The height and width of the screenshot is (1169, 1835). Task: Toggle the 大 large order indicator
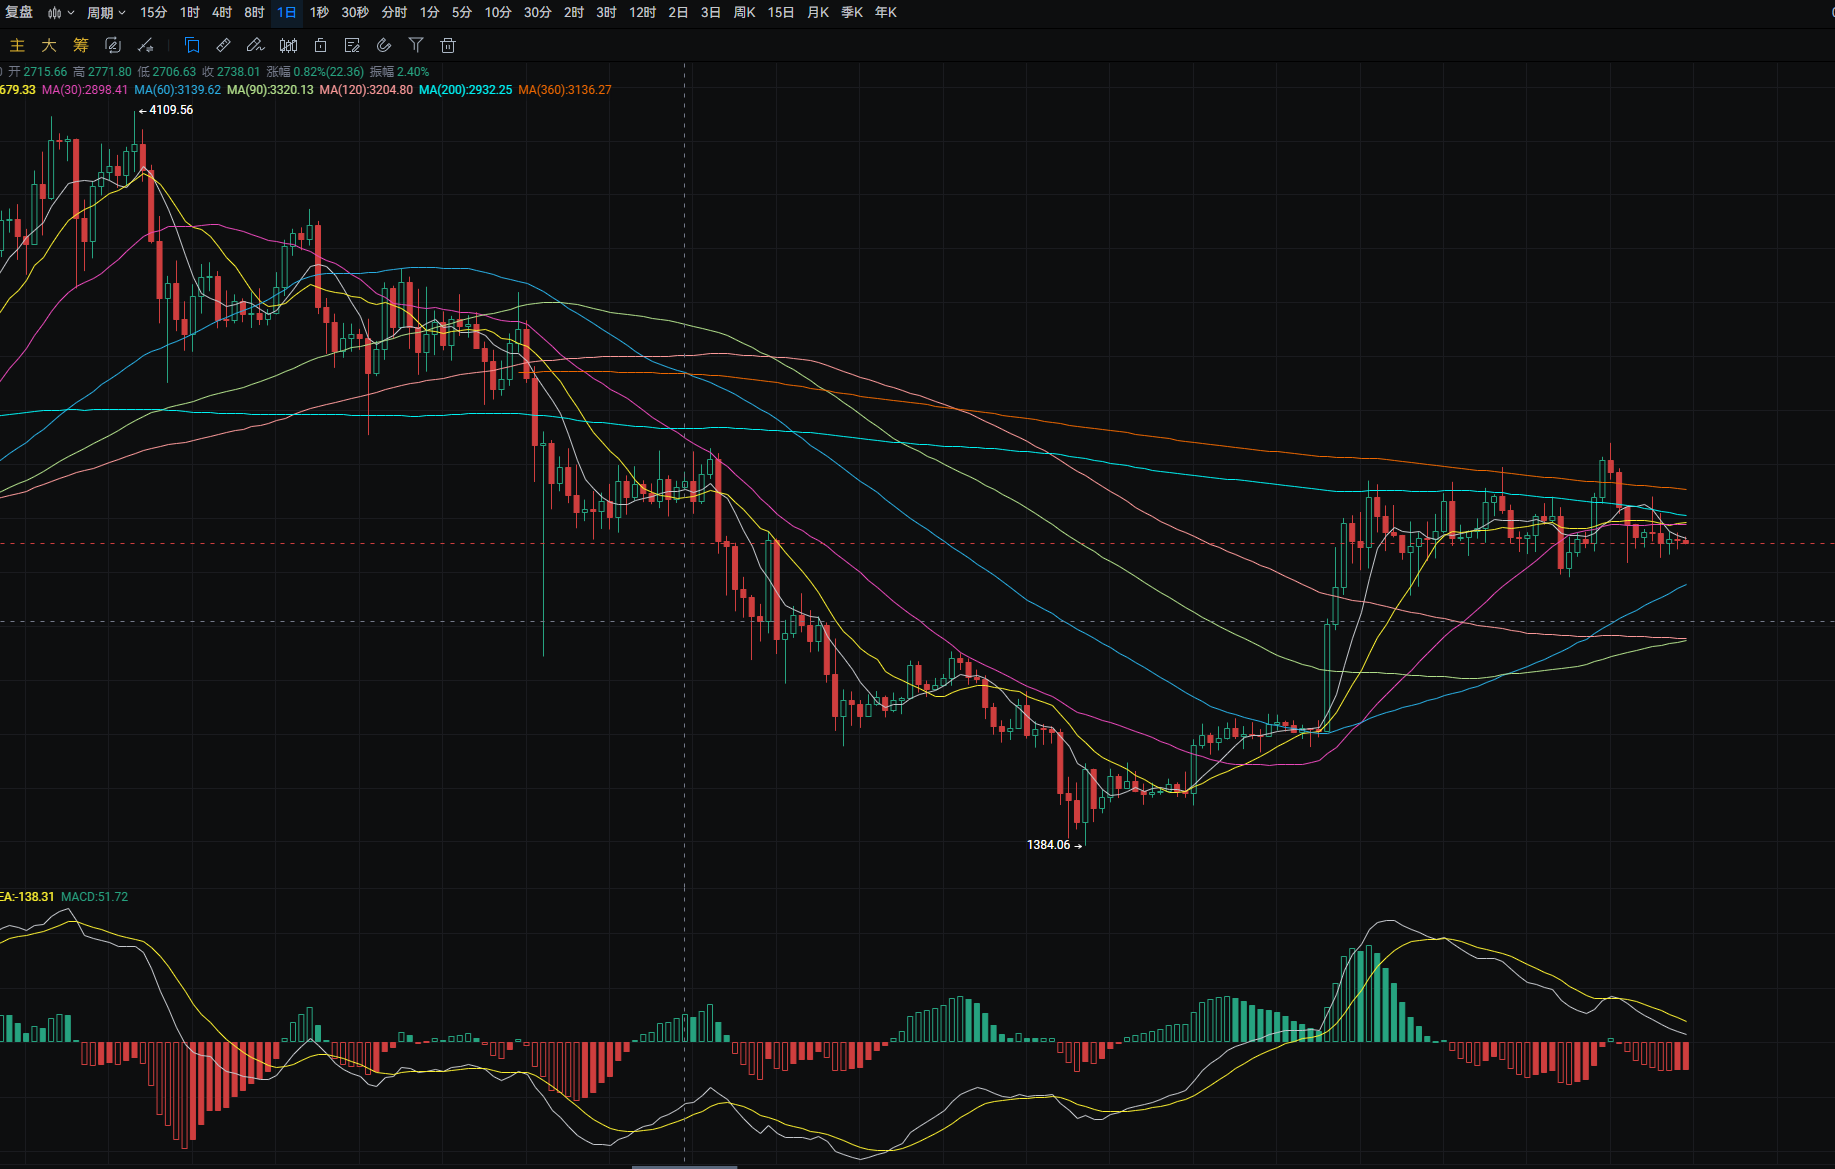49,45
